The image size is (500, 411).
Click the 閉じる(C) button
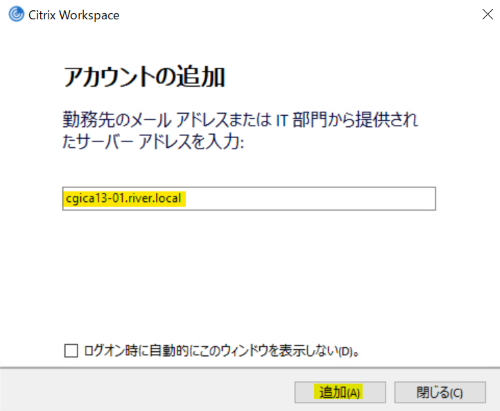pyautogui.click(x=440, y=392)
